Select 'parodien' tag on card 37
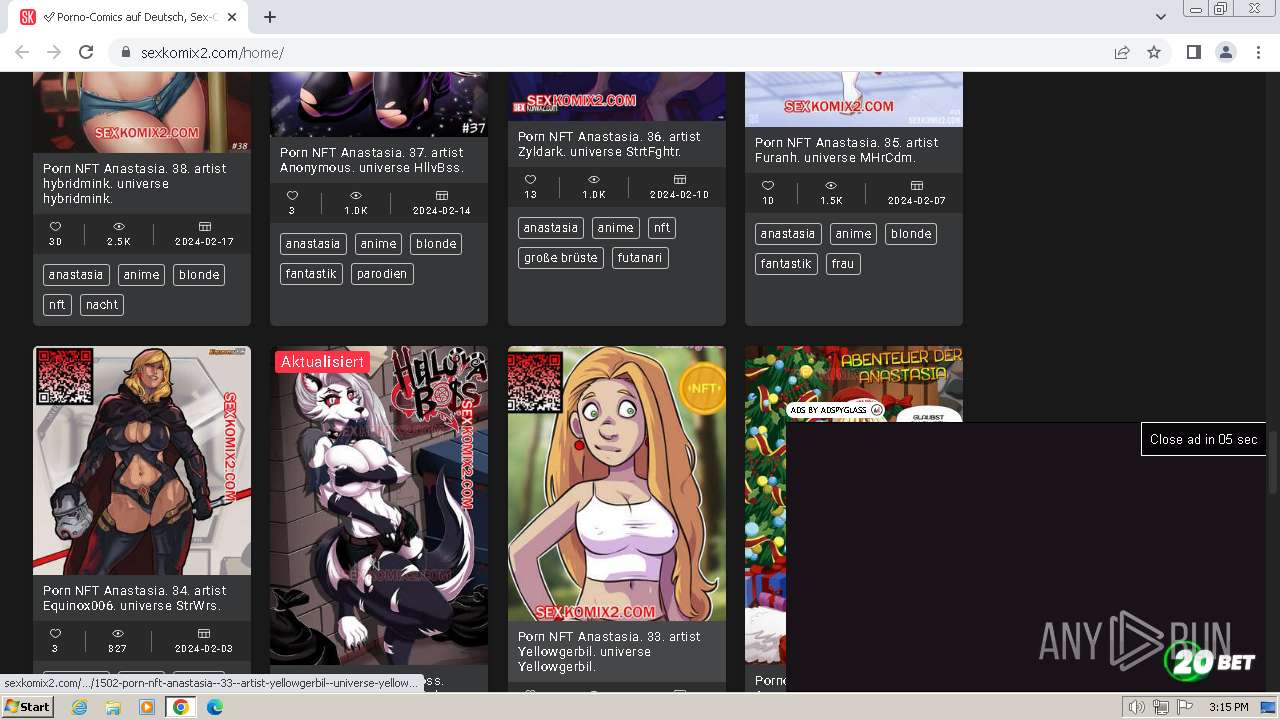 (x=383, y=274)
